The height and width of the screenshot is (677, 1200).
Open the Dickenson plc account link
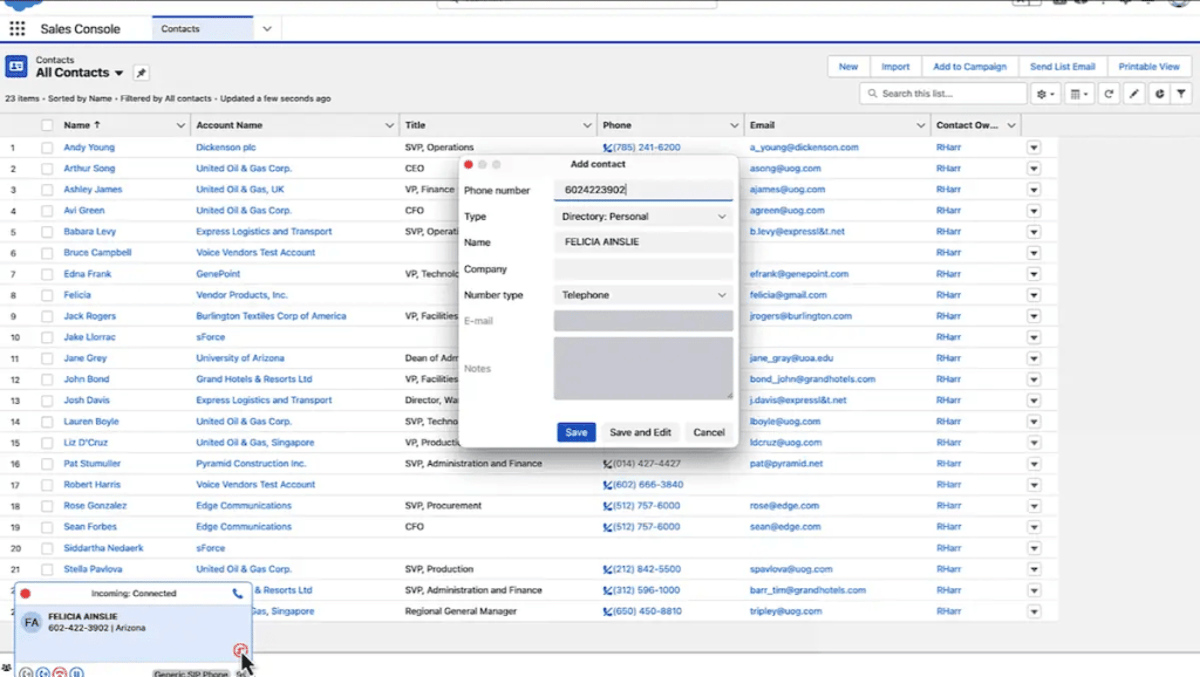[226, 148]
